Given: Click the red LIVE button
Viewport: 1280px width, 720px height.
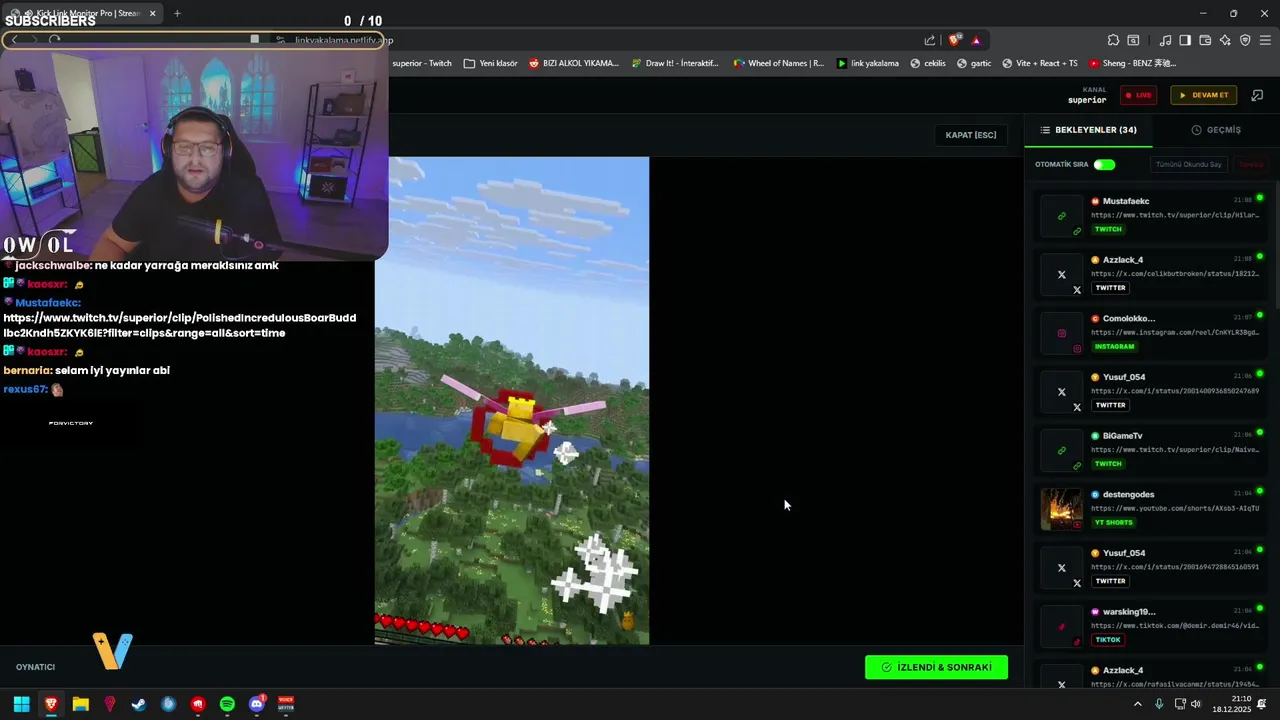Looking at the screenshot, I should (1138, 95).
